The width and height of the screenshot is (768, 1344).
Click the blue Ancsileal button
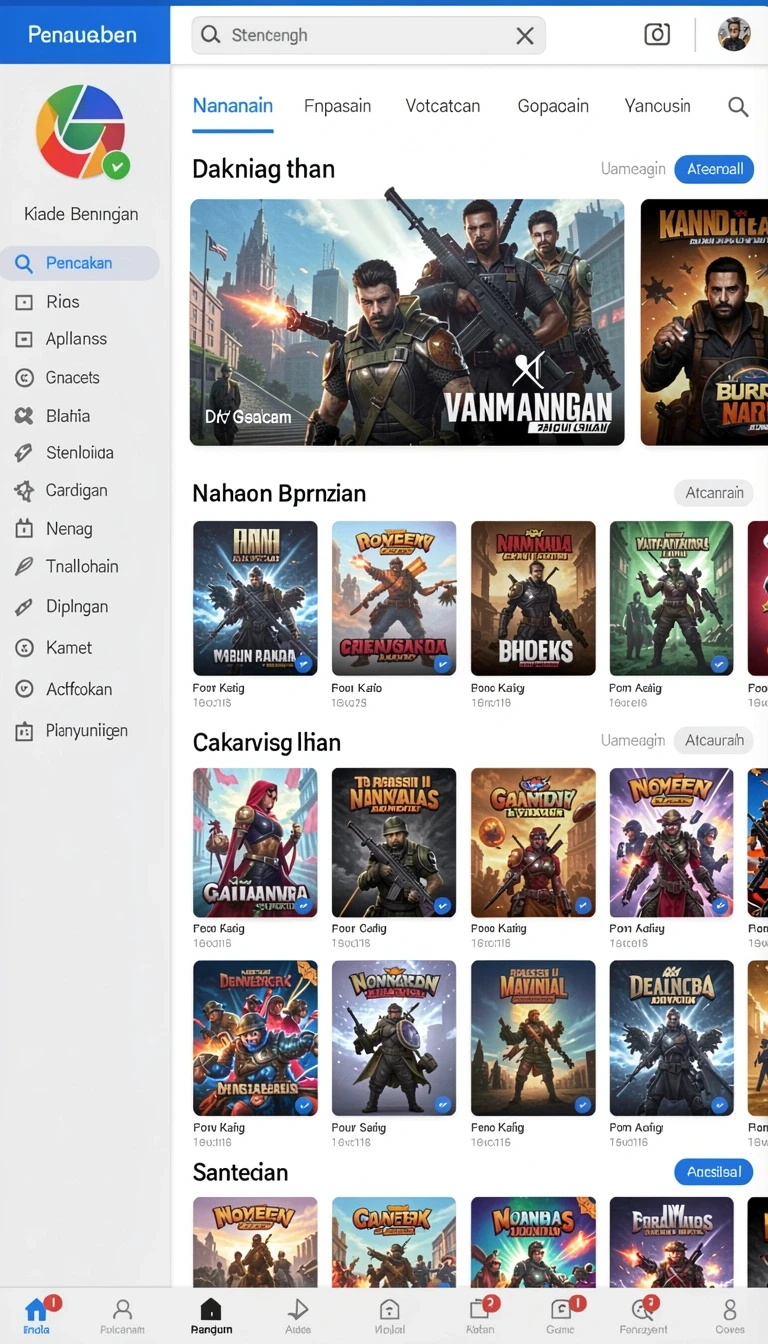click(x=714, y=1172)
